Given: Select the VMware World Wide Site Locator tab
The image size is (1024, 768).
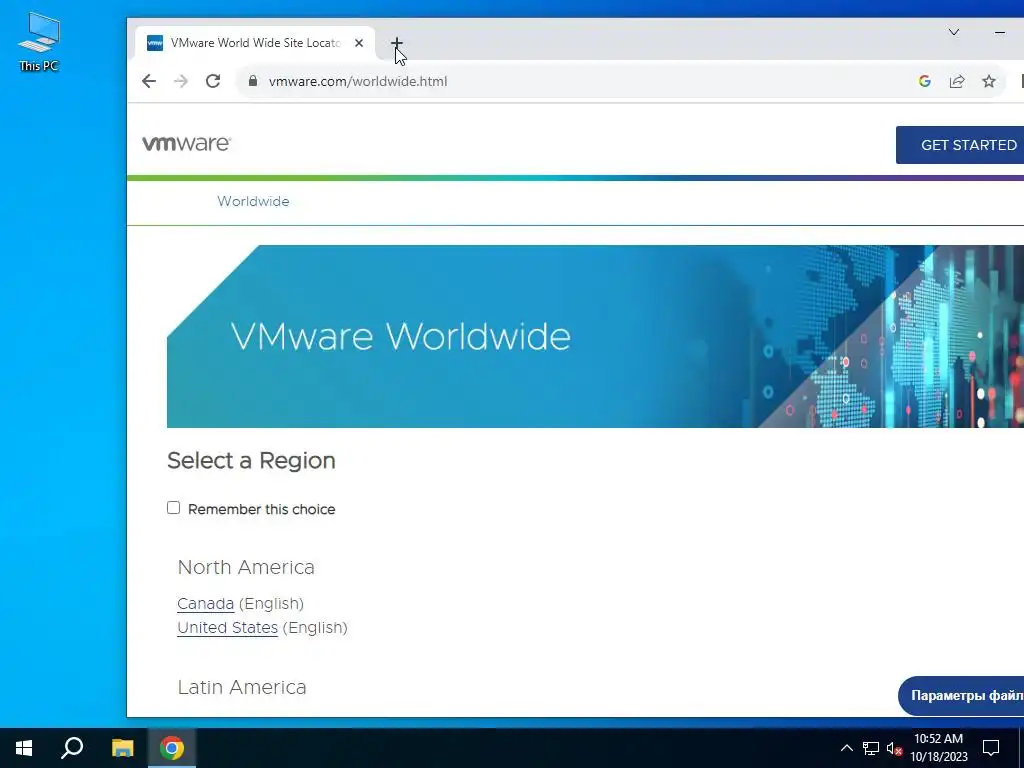Looking at the screenshot, I should [255, 43].
